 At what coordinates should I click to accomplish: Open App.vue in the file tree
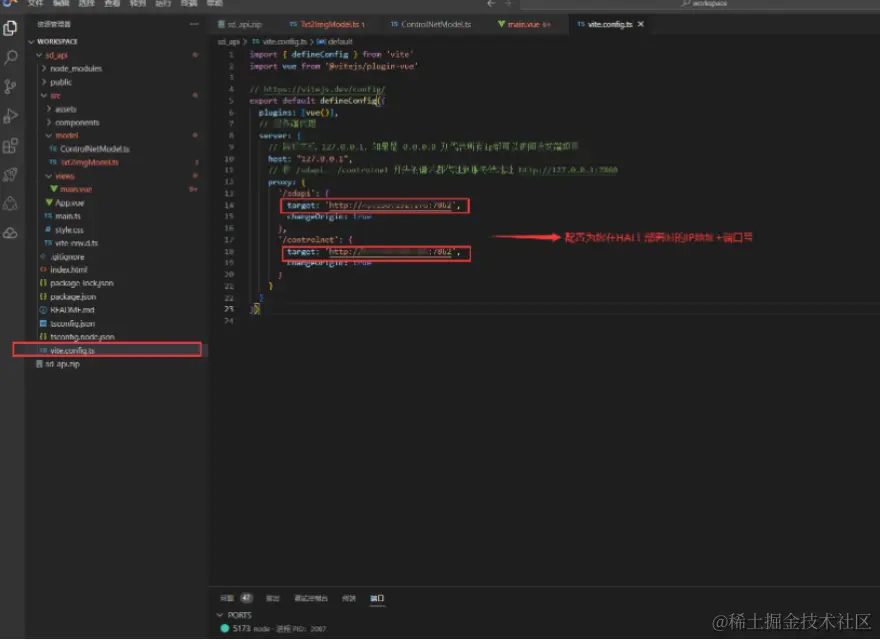coord(70,203)
